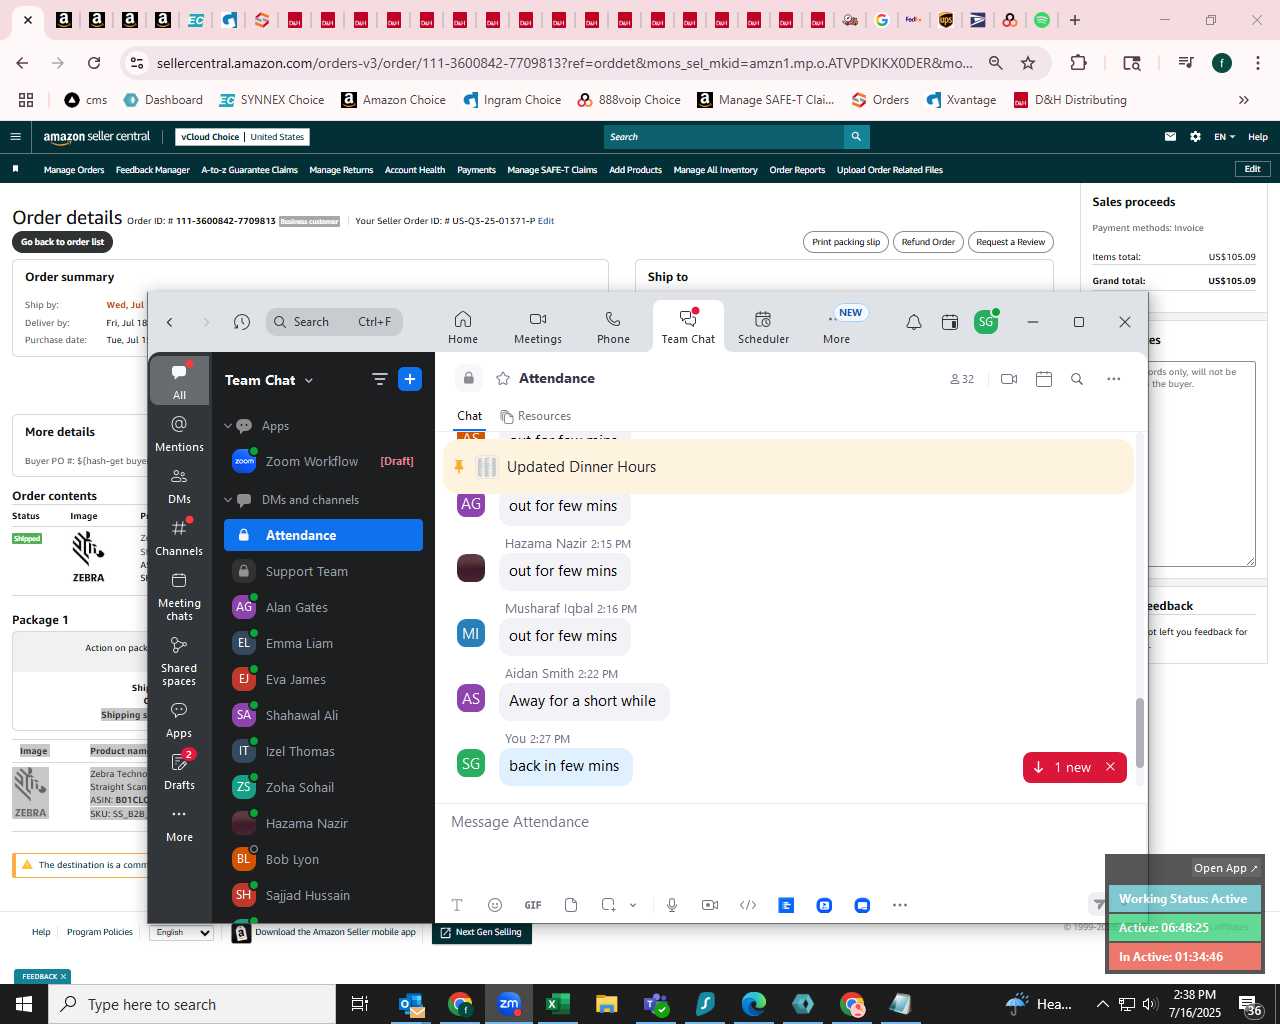Open the chat list filter icon
The height and width of the screenshot is (1024, 1280).
(379, 379)
